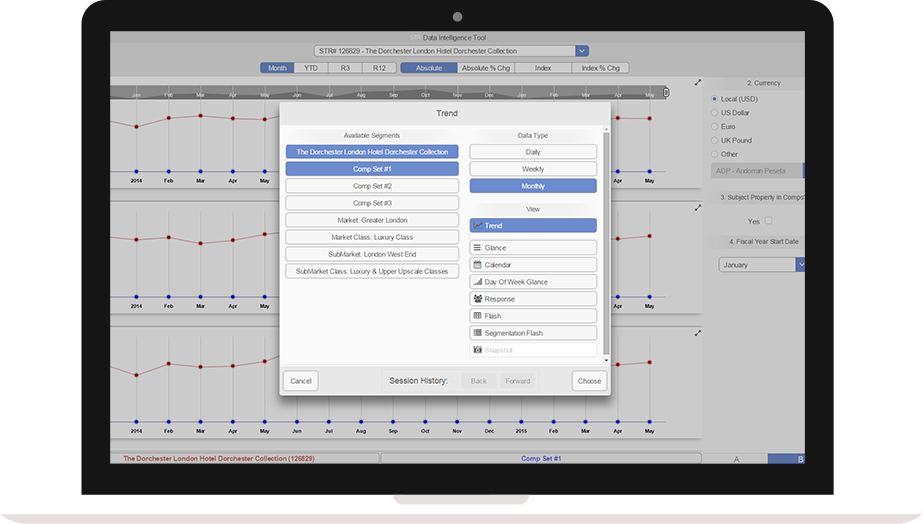923x524 pixels.
Task: Open ADP - Andorran Peseta currency dropdown
Action: 758,171
